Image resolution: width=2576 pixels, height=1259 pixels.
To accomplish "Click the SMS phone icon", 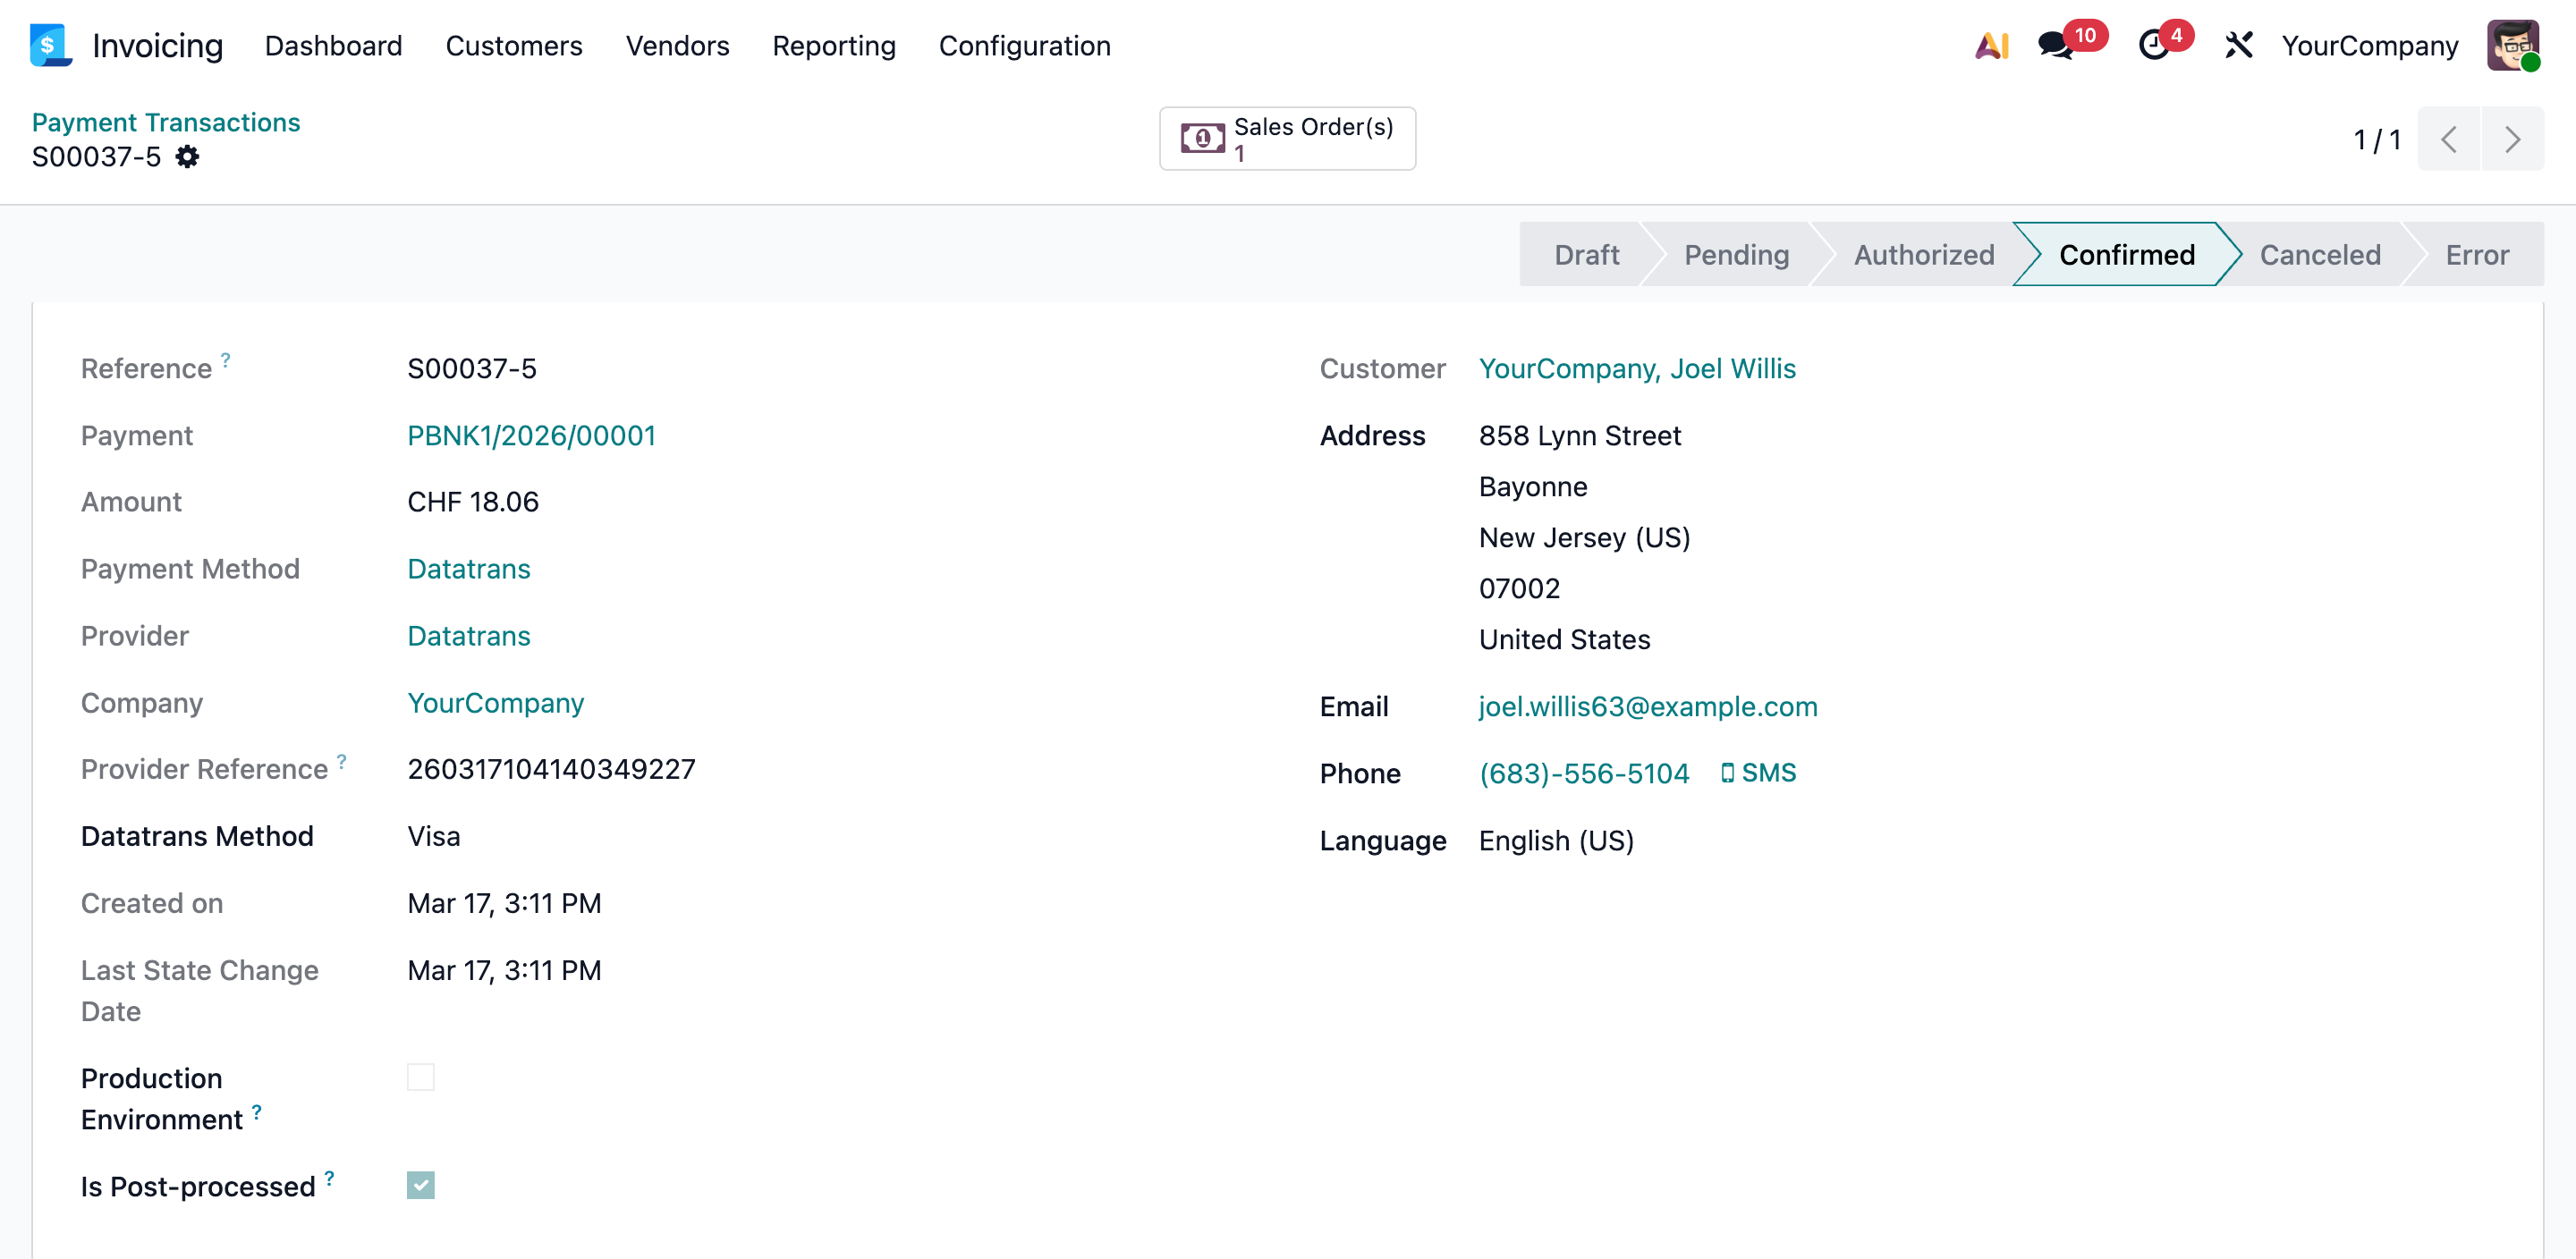I will 1727,773.
